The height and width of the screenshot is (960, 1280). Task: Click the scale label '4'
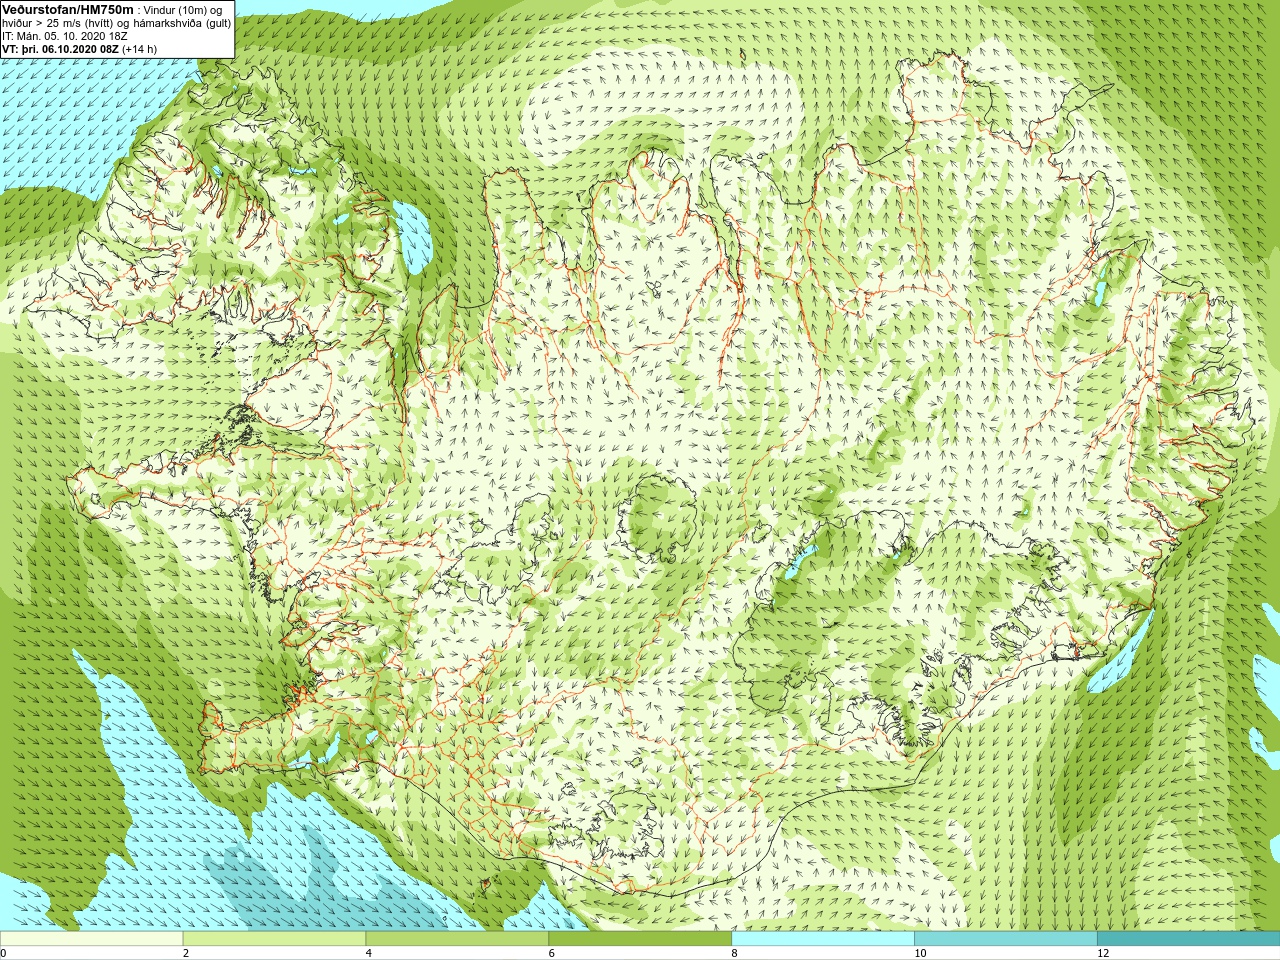(x=369, y=953)
